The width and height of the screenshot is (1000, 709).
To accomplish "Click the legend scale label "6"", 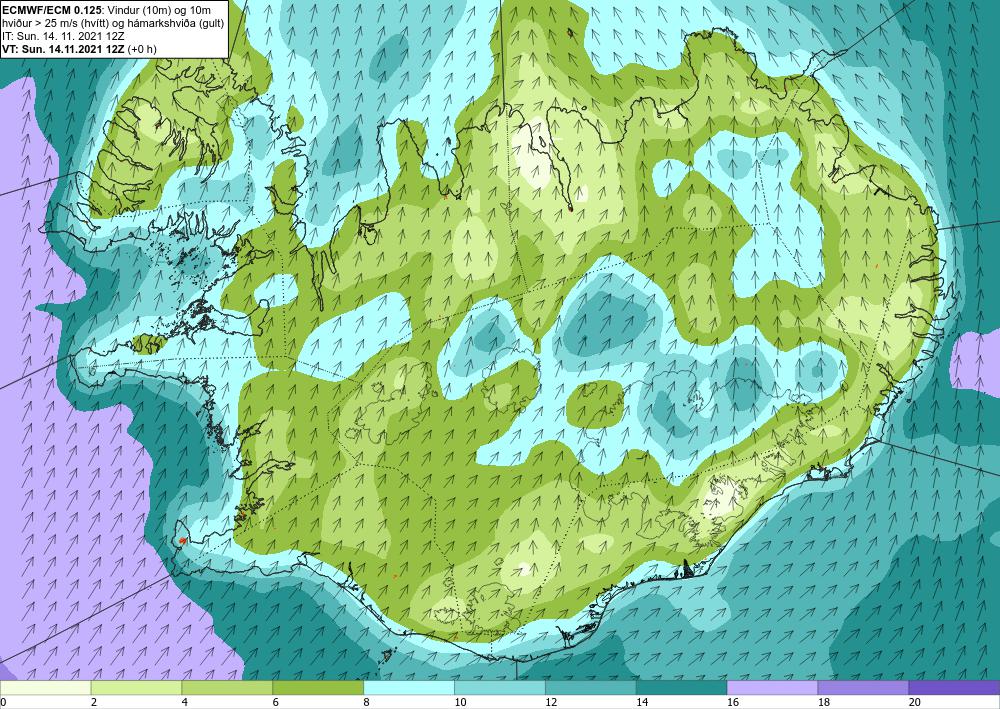I will pos(276,703).
